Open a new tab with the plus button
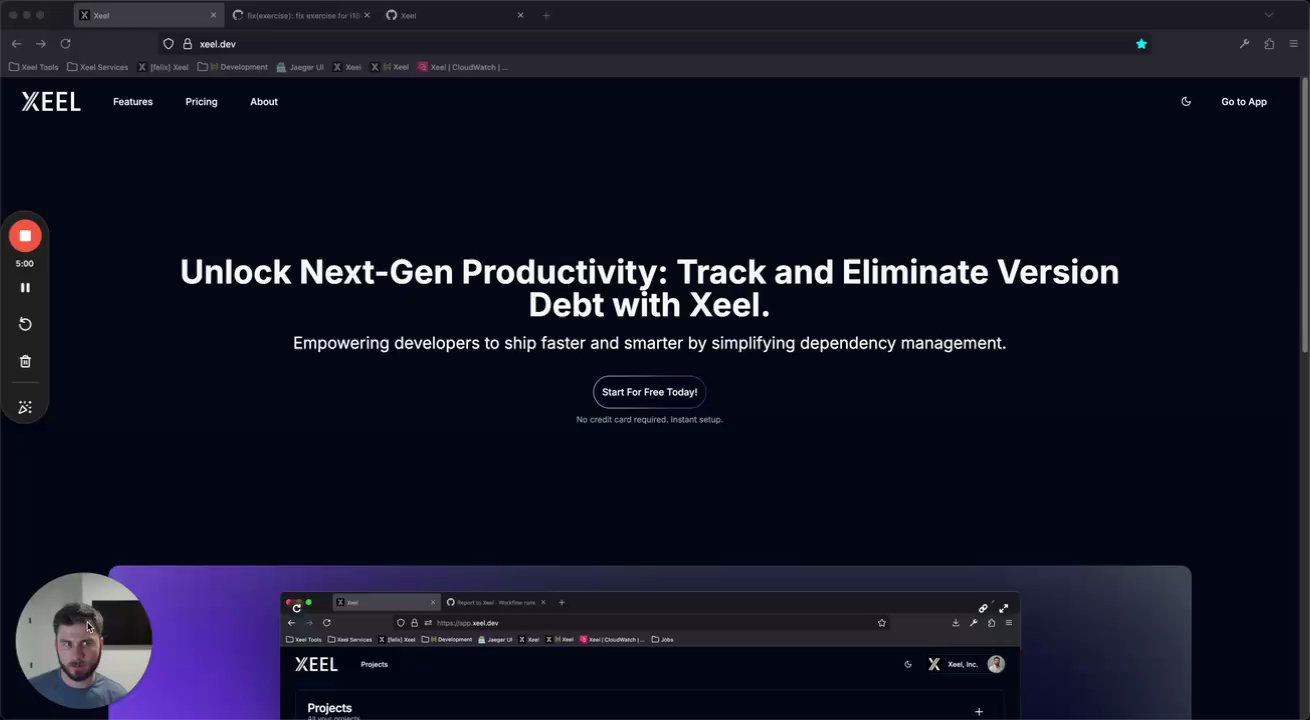This screenshot has height=720, width=1310. click(x=546, y=15)
